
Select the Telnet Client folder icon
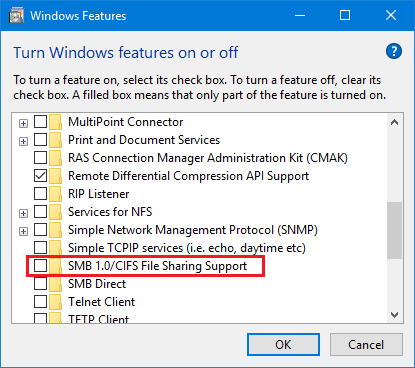tap(55, 302)
